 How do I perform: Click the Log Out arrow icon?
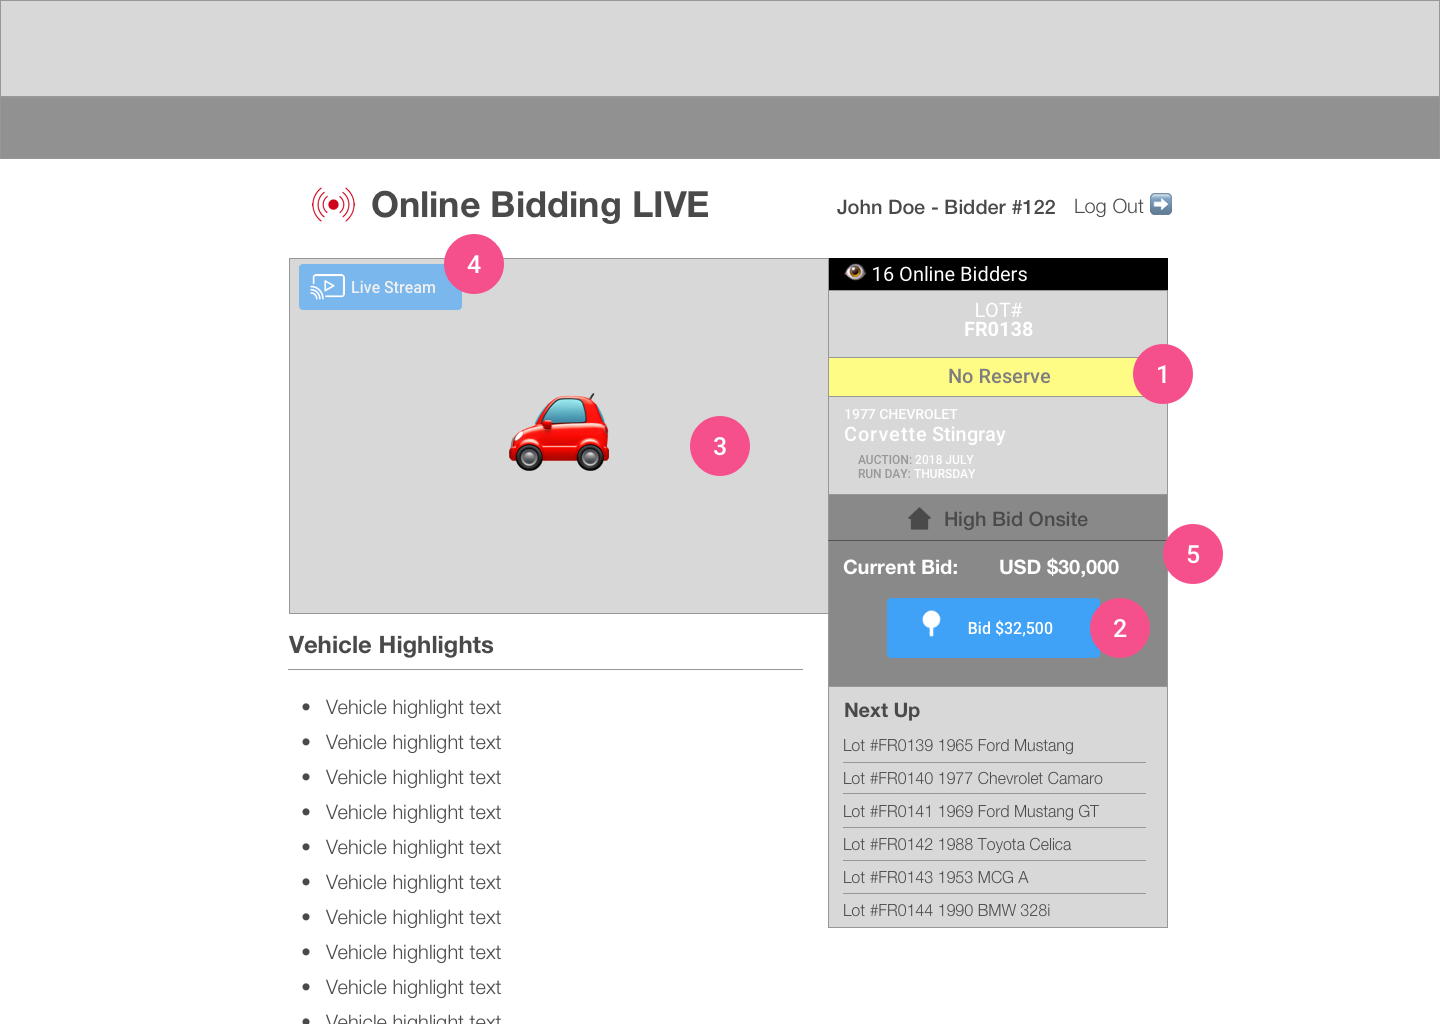click(x=1161, y=204)
